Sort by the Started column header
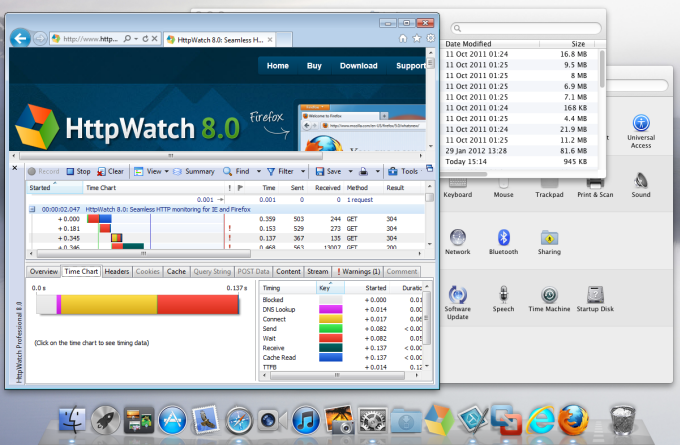This screenshot has height=445, width=680. (x=55, y=187)
